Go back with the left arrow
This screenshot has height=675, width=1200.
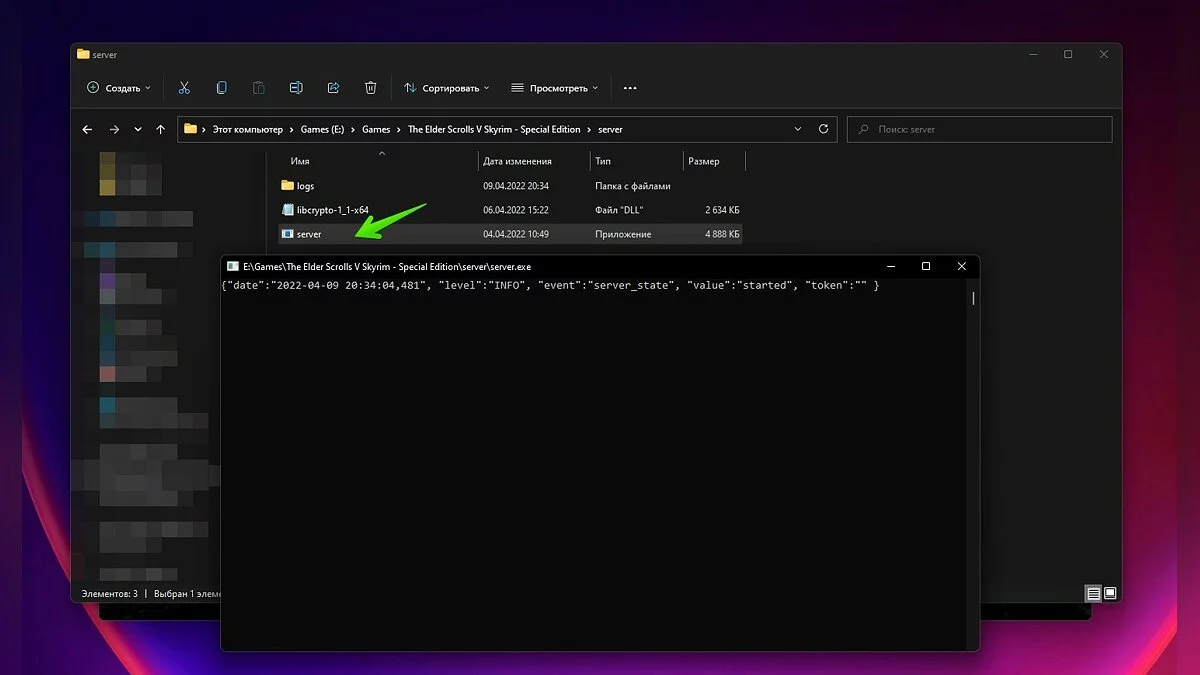pyautogui.click(x=87, y=129)
